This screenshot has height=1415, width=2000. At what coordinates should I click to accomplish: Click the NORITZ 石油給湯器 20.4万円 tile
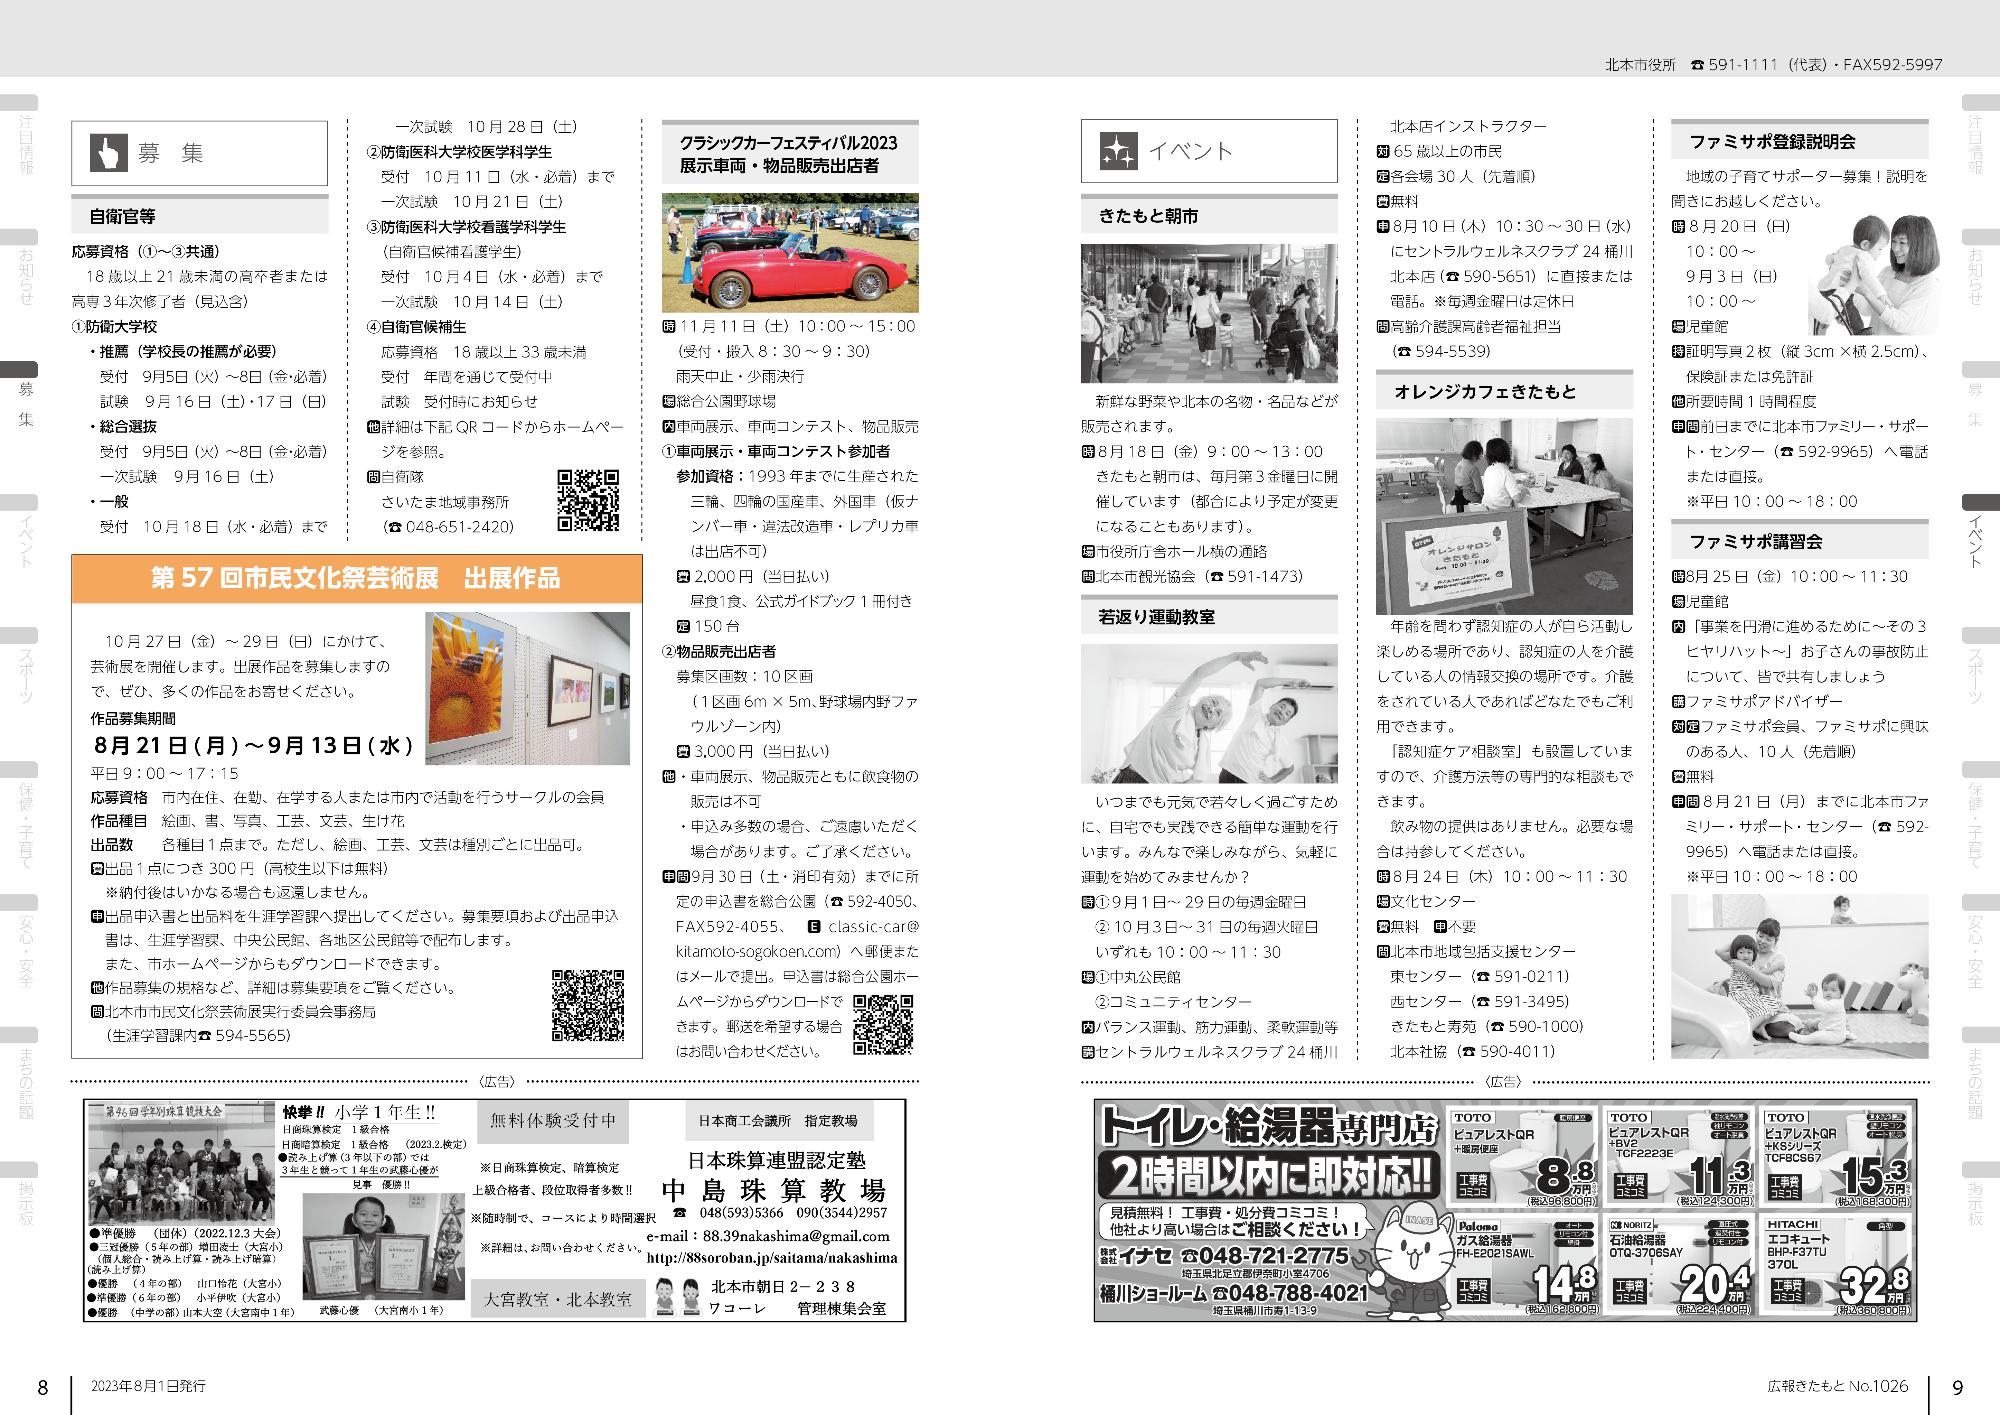pyautogui.click(x=1679, y=1264)
